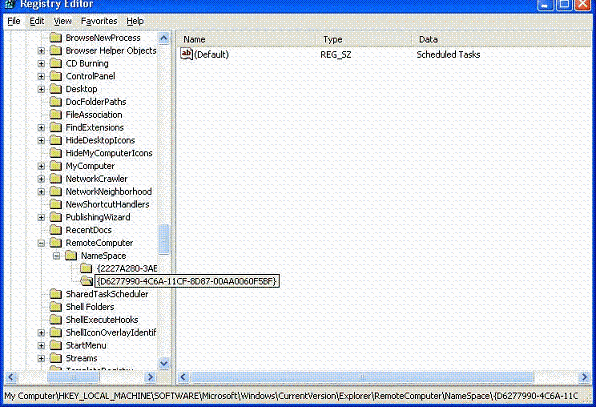Click the MyComputer folder icon

coord(56,166)
